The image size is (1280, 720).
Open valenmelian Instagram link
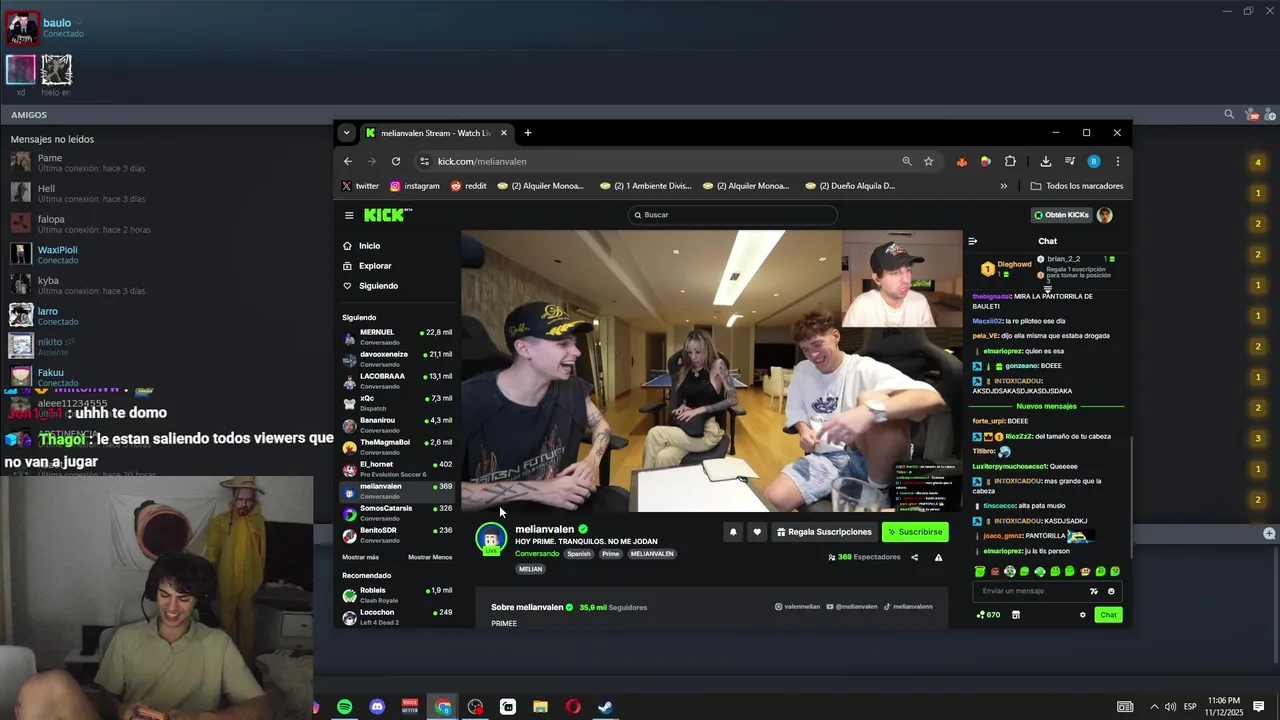797,607
